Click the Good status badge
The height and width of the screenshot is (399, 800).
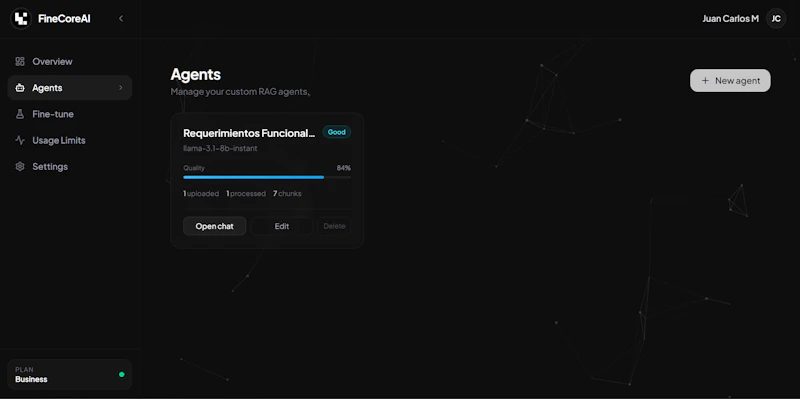tap(337, 132)
